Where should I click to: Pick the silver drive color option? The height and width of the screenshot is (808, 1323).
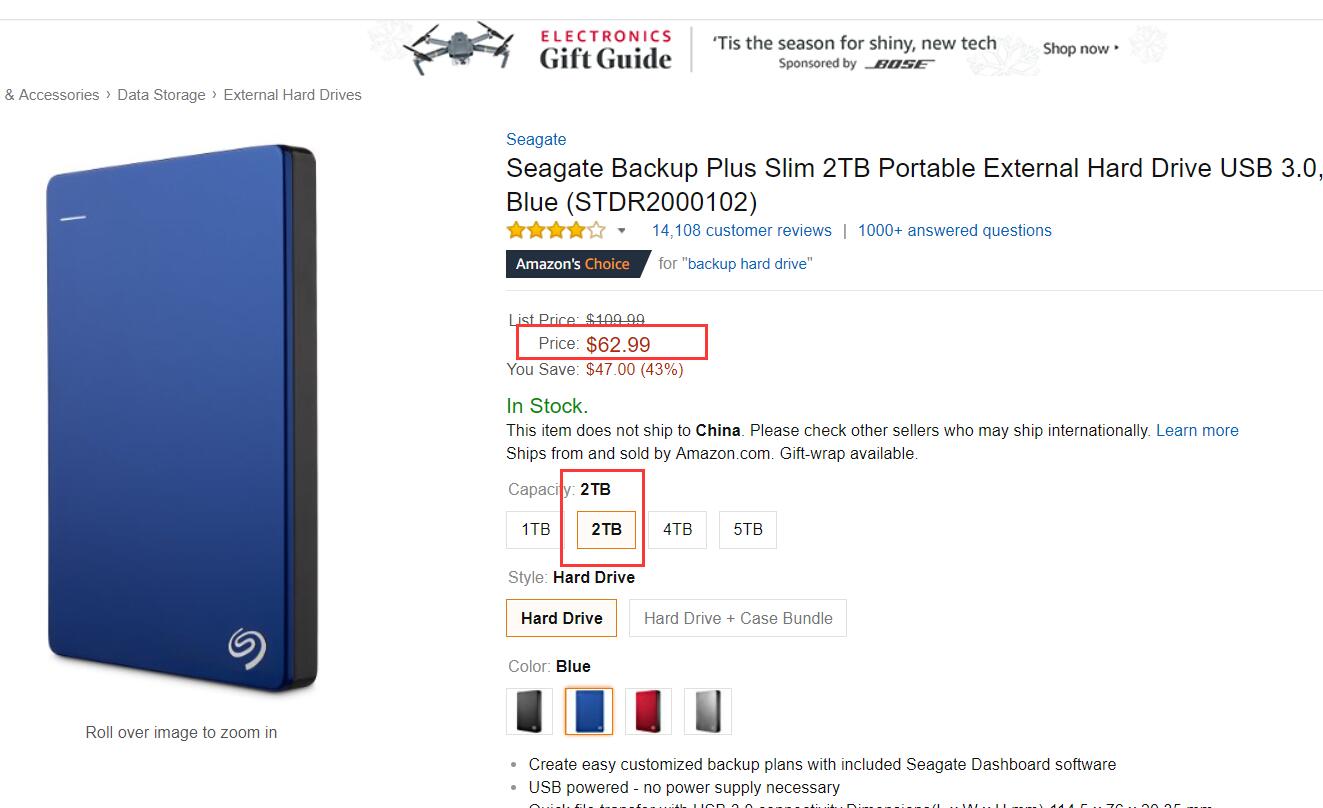(707, 711)
